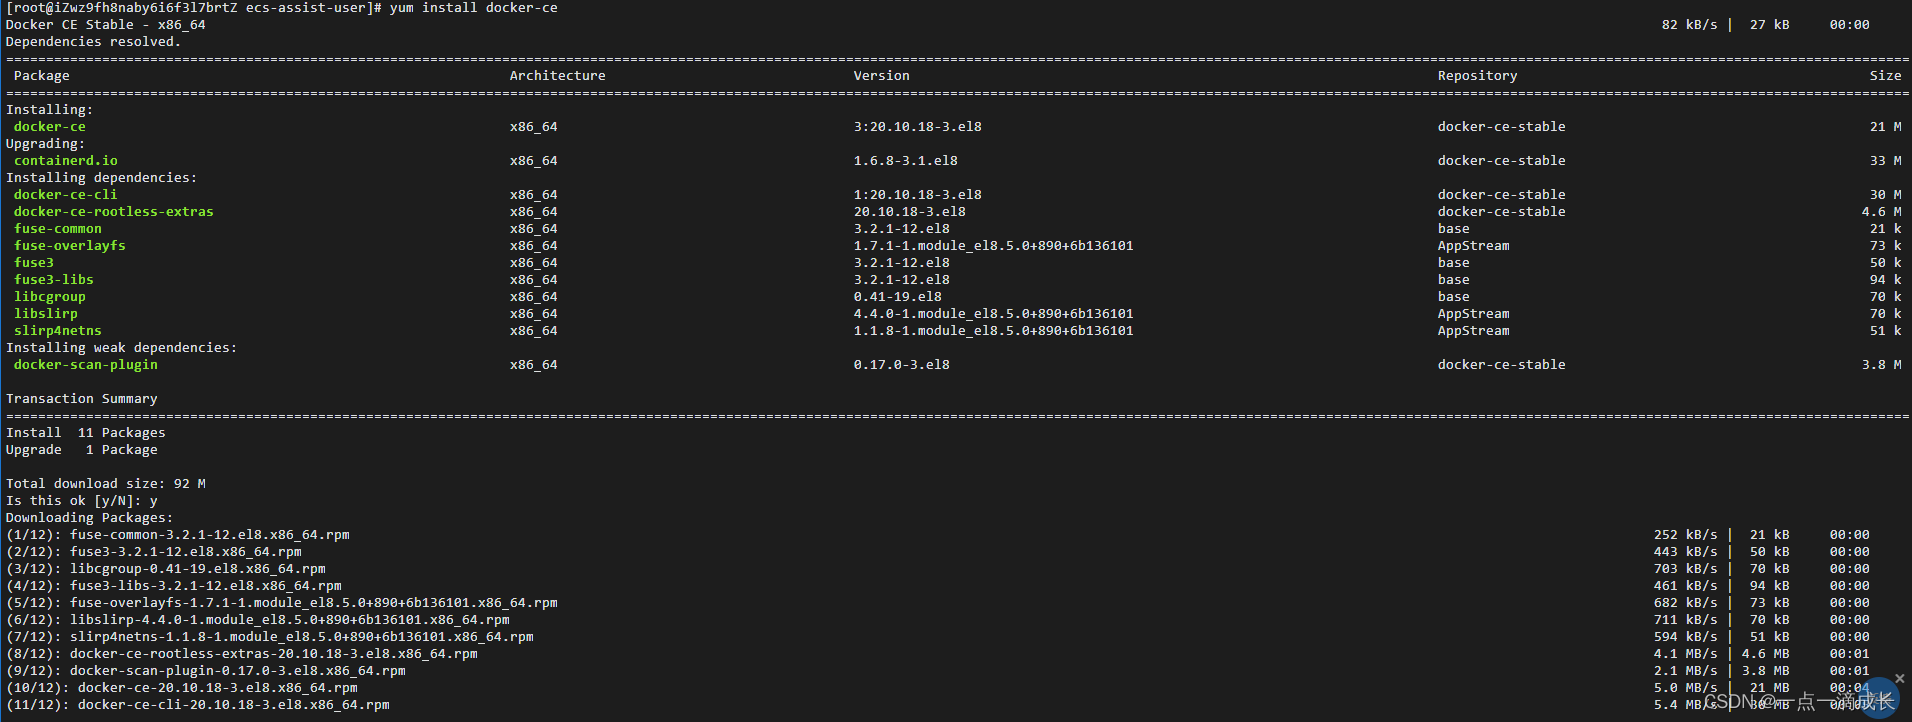Click 'docker-ce-stable' repository in docker-scan-plugin row
This screenshot has width=1912, height=722.
tap(1502, 365)
